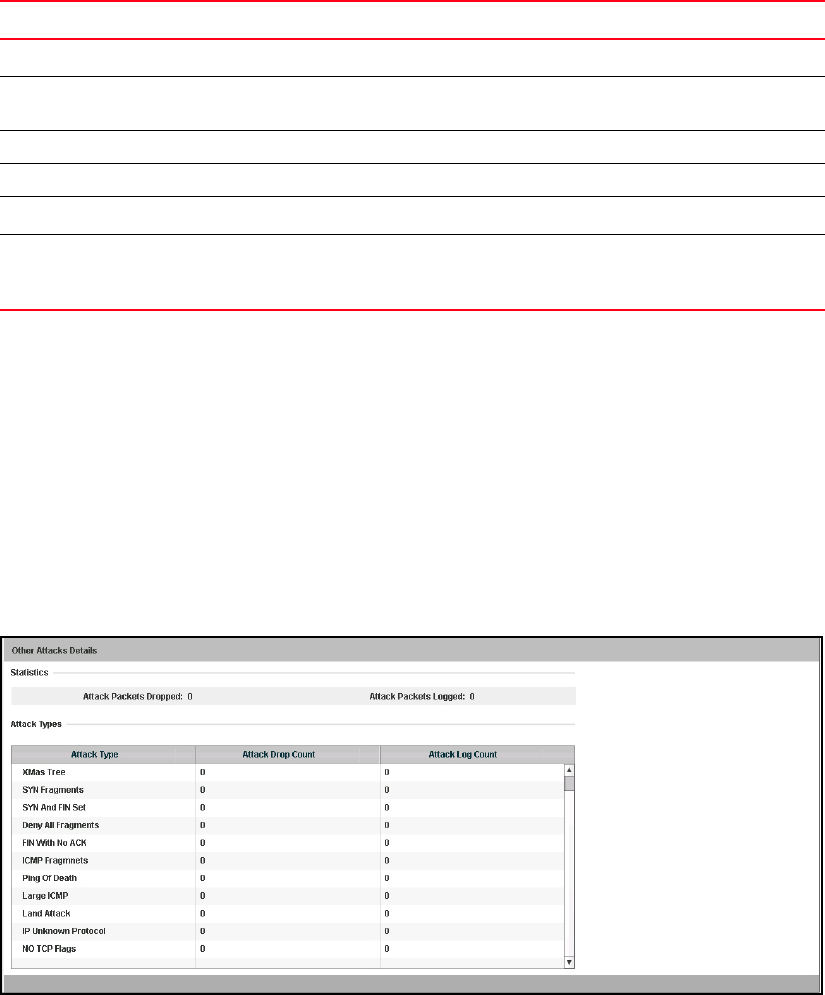825x995 pixels.
Task: Click Land Attack log count value
Action: [x=386, y=914]
